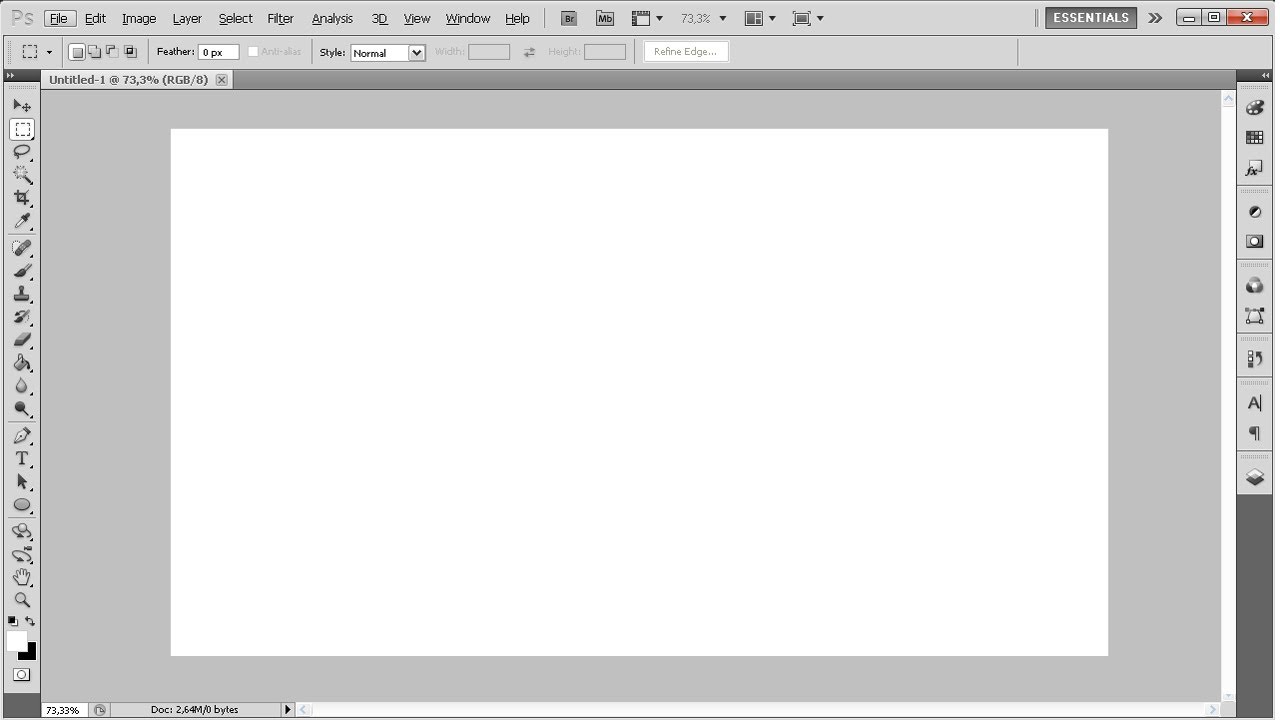Viewport: 1280px width, 720px height.
Task: Open the Filter menu
Action: pyautogui.click(x=280, y=19)
